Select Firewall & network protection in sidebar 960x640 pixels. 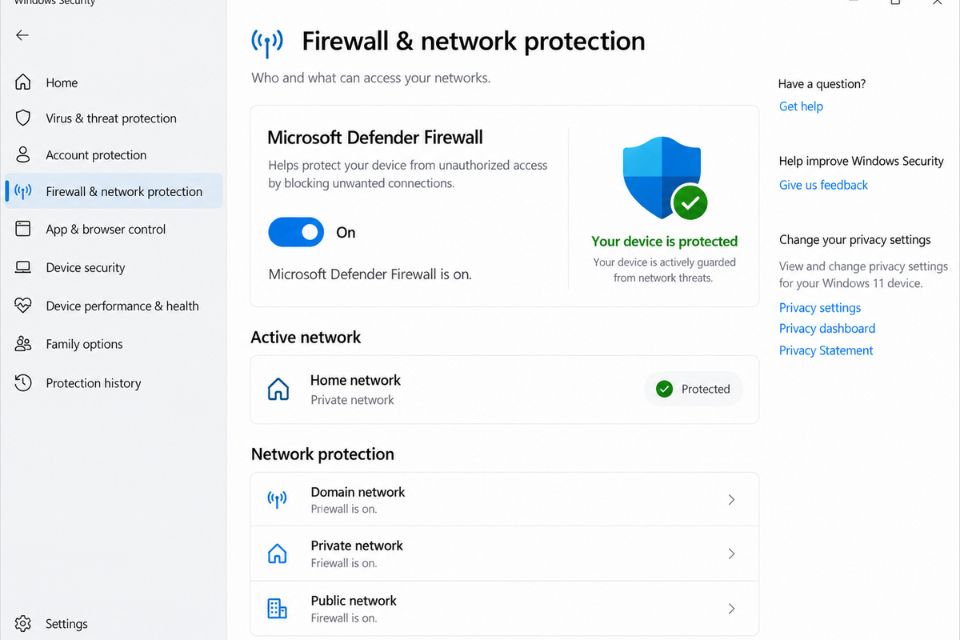(x=114, y=191)
